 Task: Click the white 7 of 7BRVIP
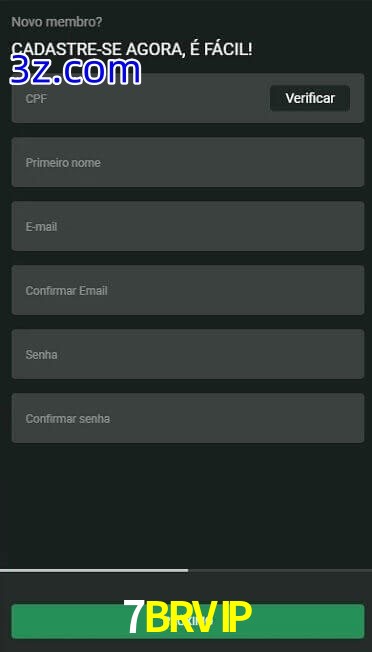134,617
